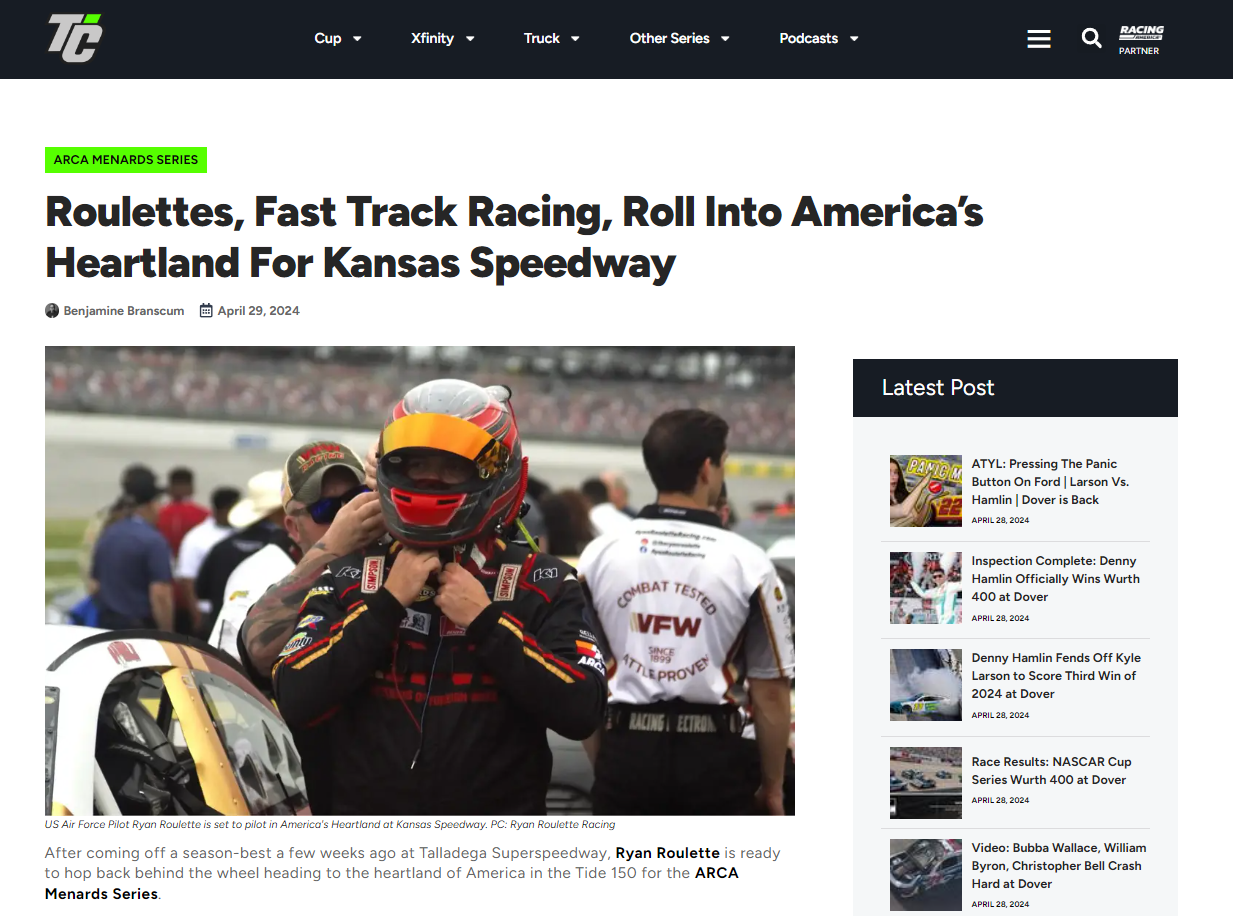Open ATYL Pressing The Panic Button post

point(1050,482)
